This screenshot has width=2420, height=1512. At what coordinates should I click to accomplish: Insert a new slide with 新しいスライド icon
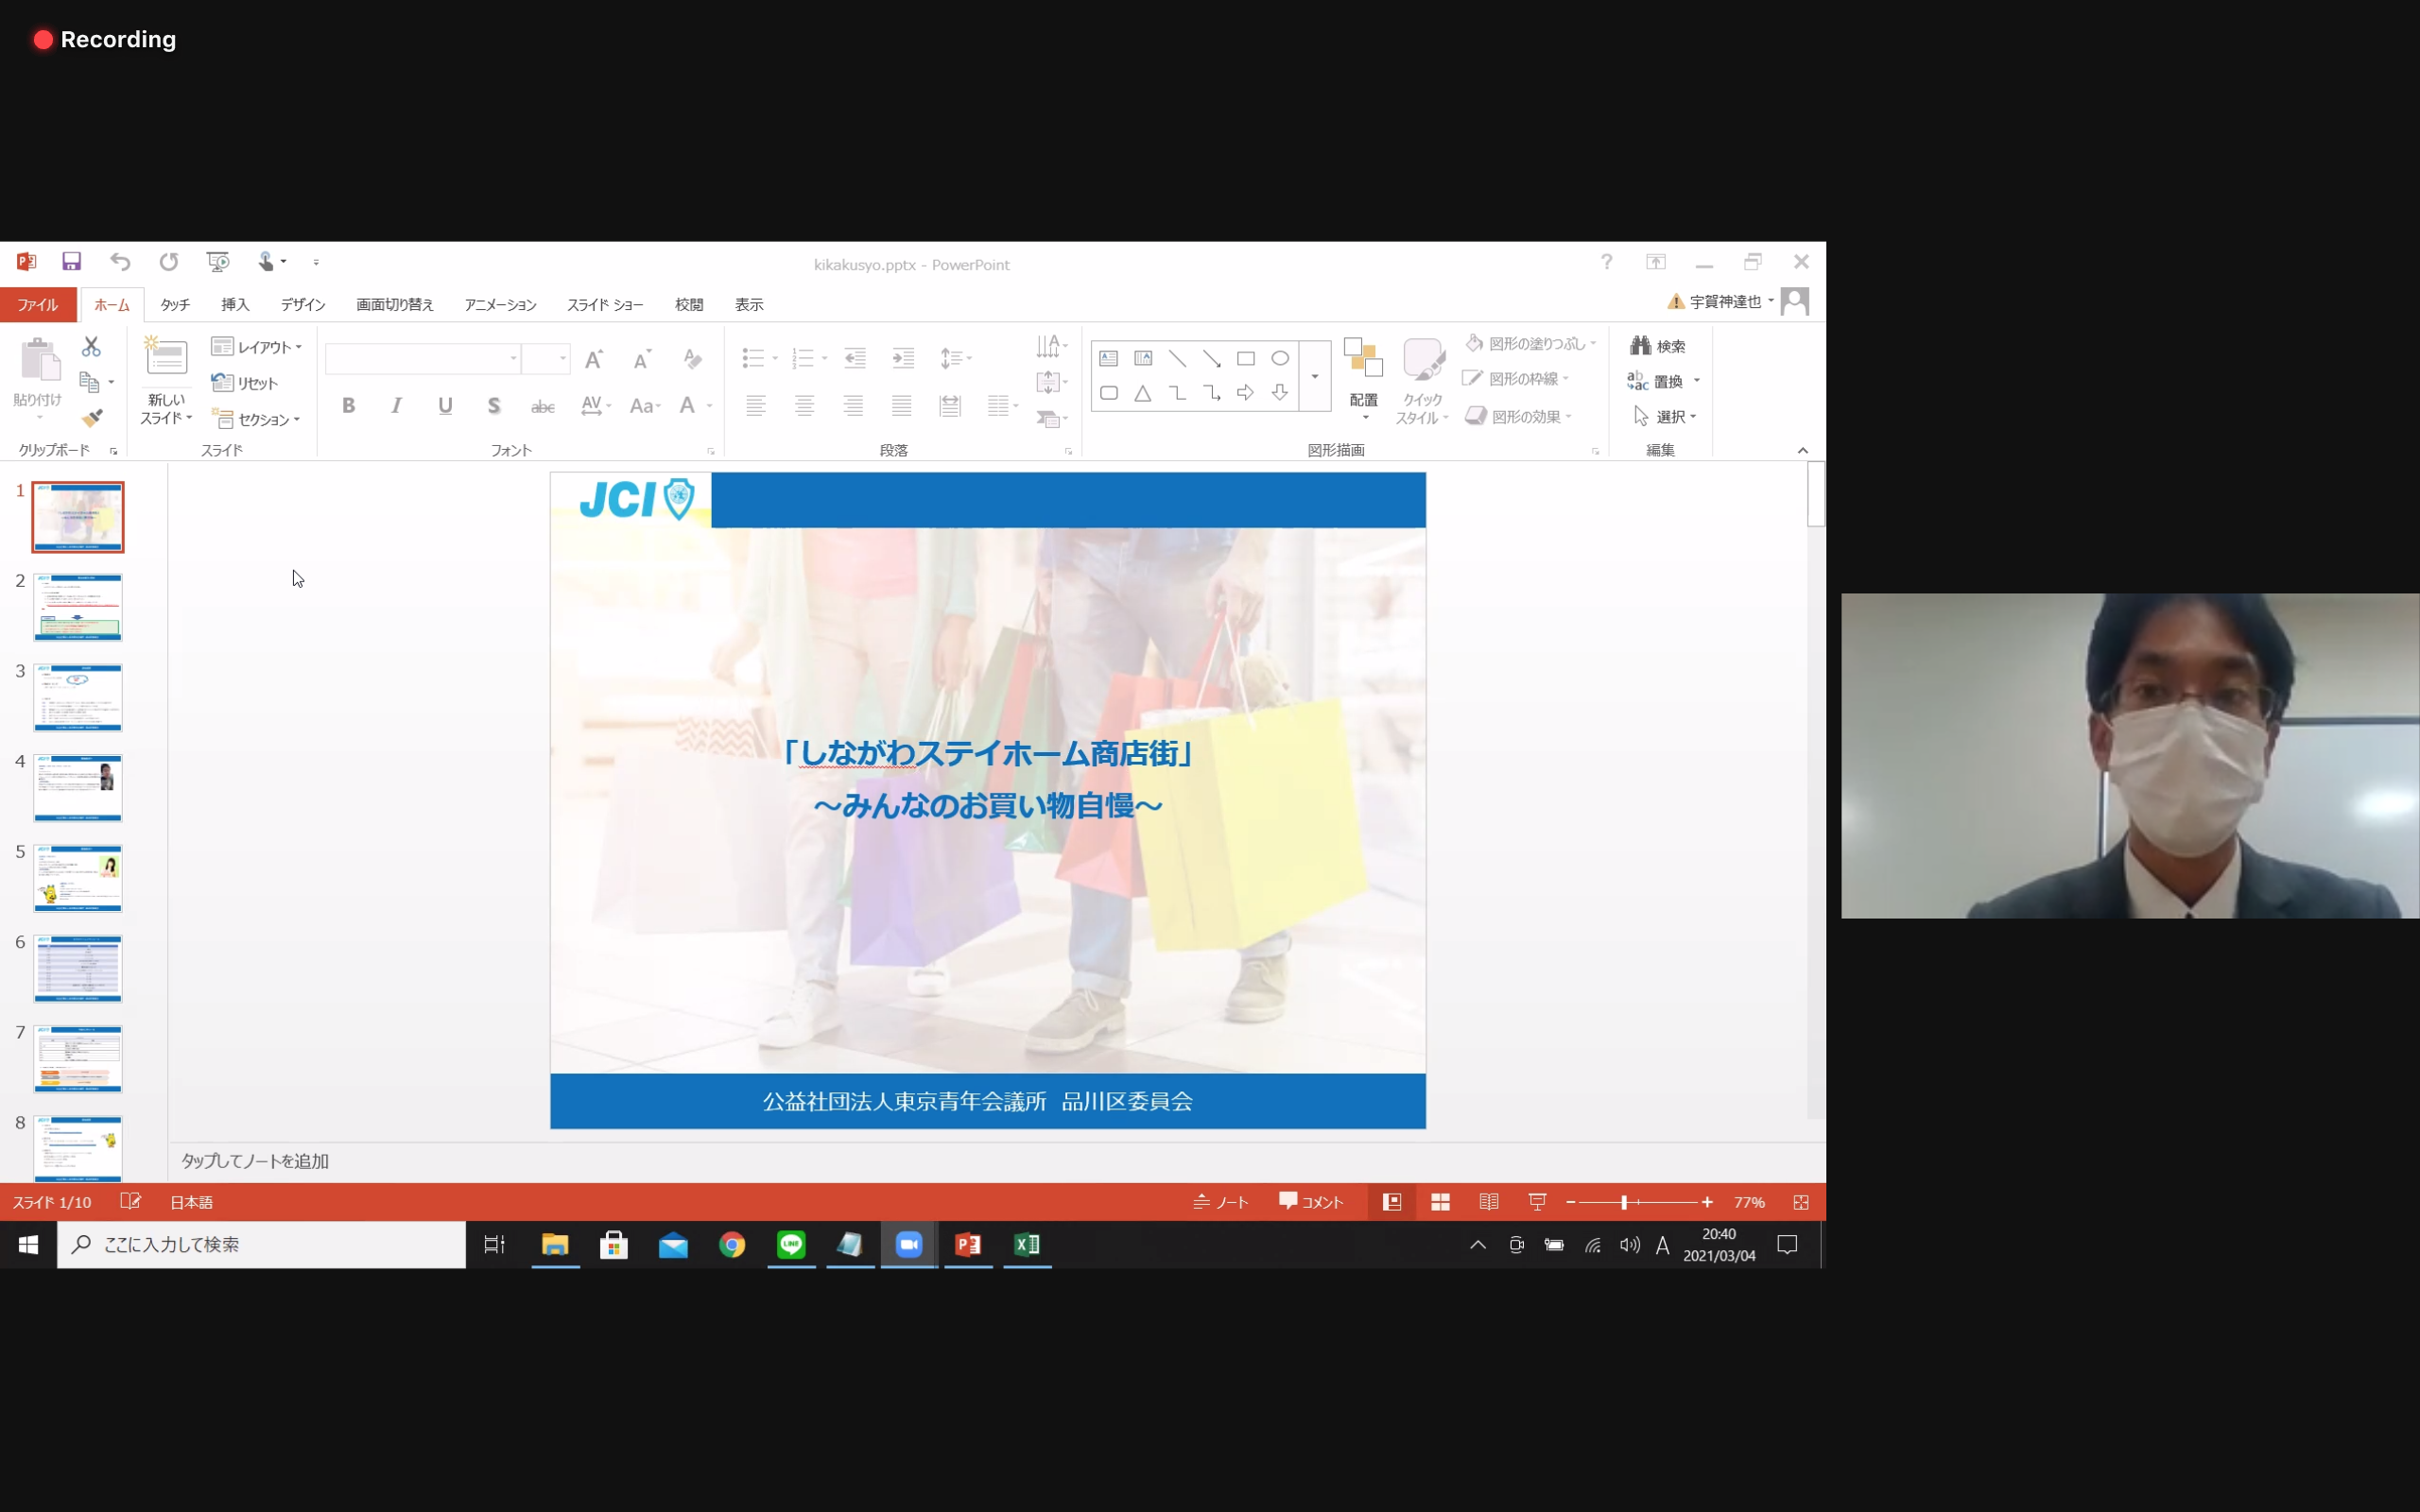pos(166,358)
